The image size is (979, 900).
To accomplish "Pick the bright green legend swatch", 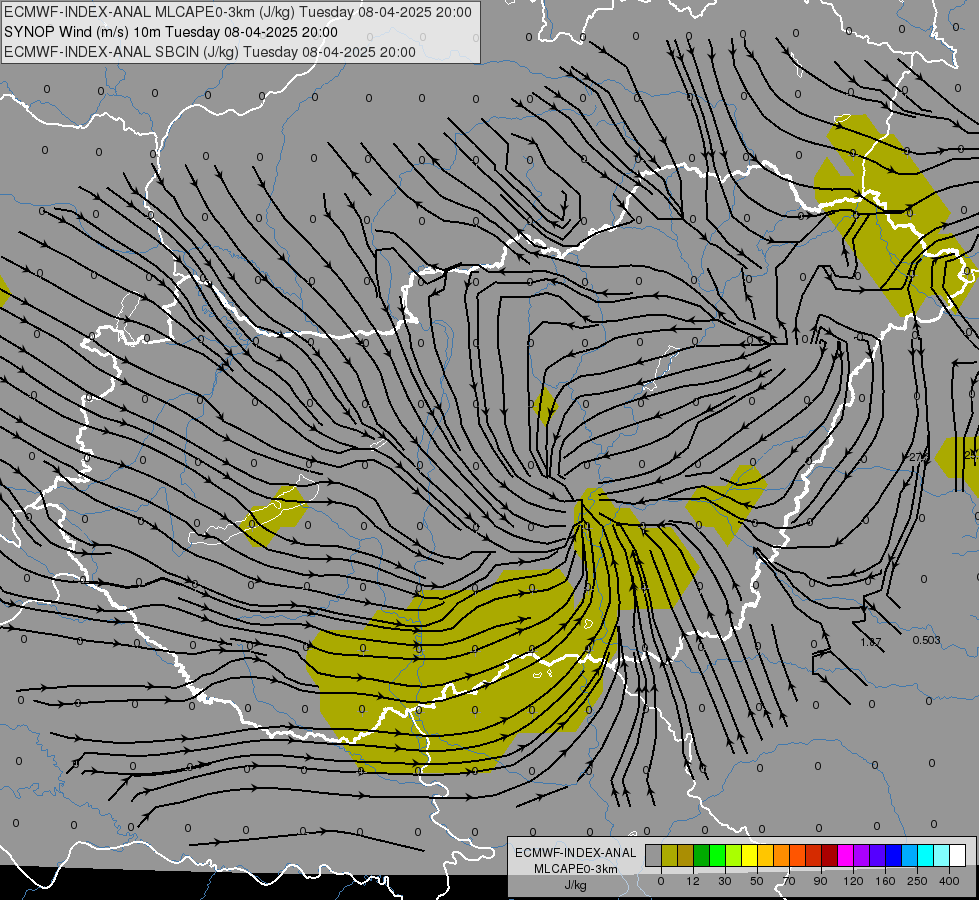I will 718,855.
